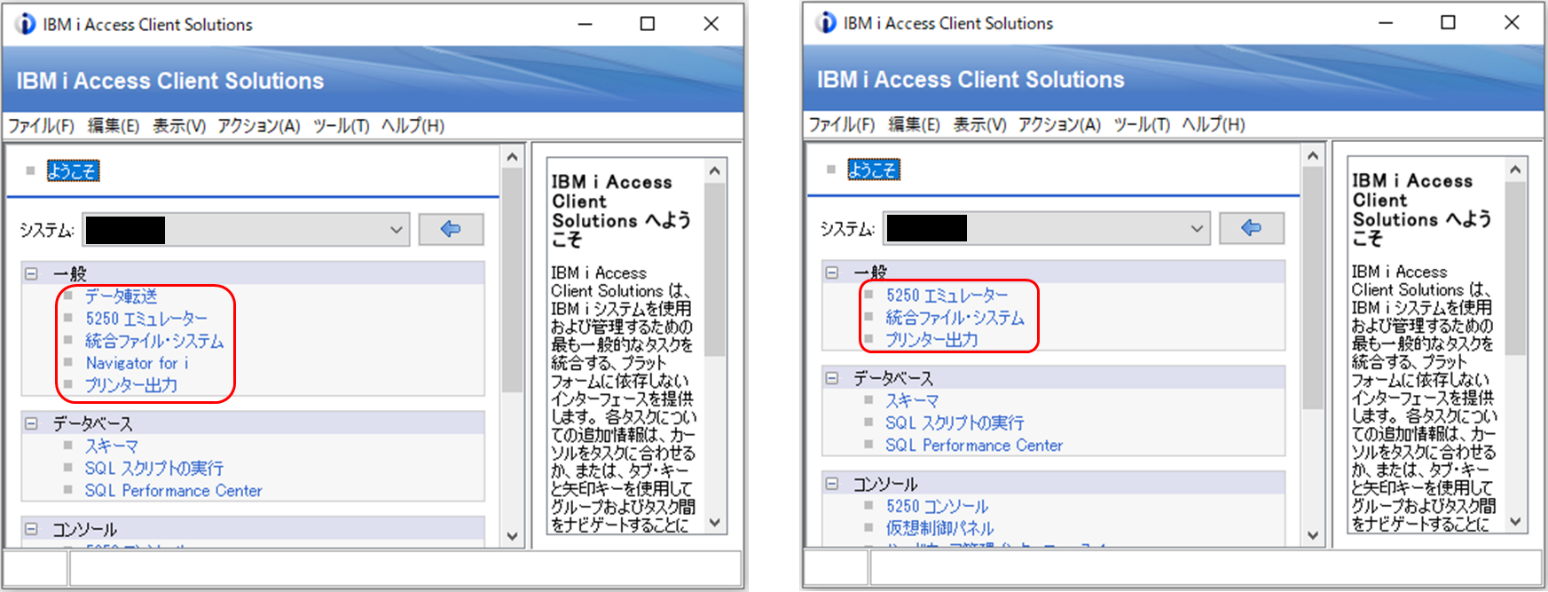Screen dimensions: 1548x592
Task: Click the blue back arrow button in the left window
Action: coord(450,229)
